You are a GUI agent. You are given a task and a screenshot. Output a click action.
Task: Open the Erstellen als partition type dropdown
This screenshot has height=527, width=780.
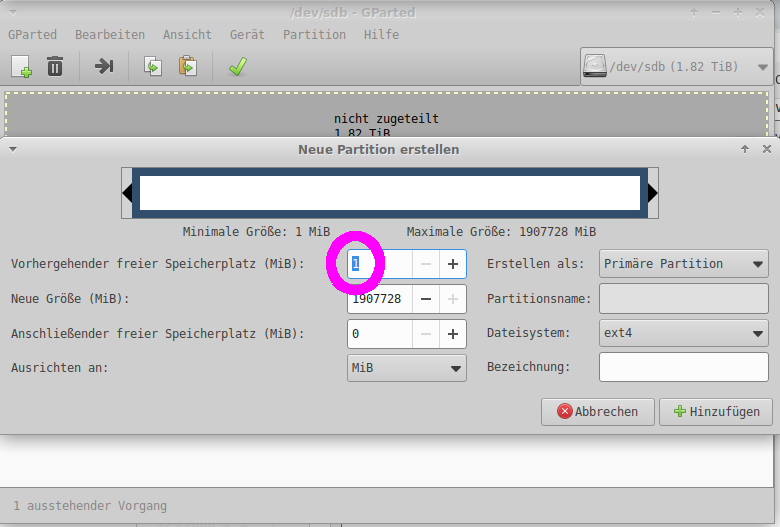pos(683,264)
